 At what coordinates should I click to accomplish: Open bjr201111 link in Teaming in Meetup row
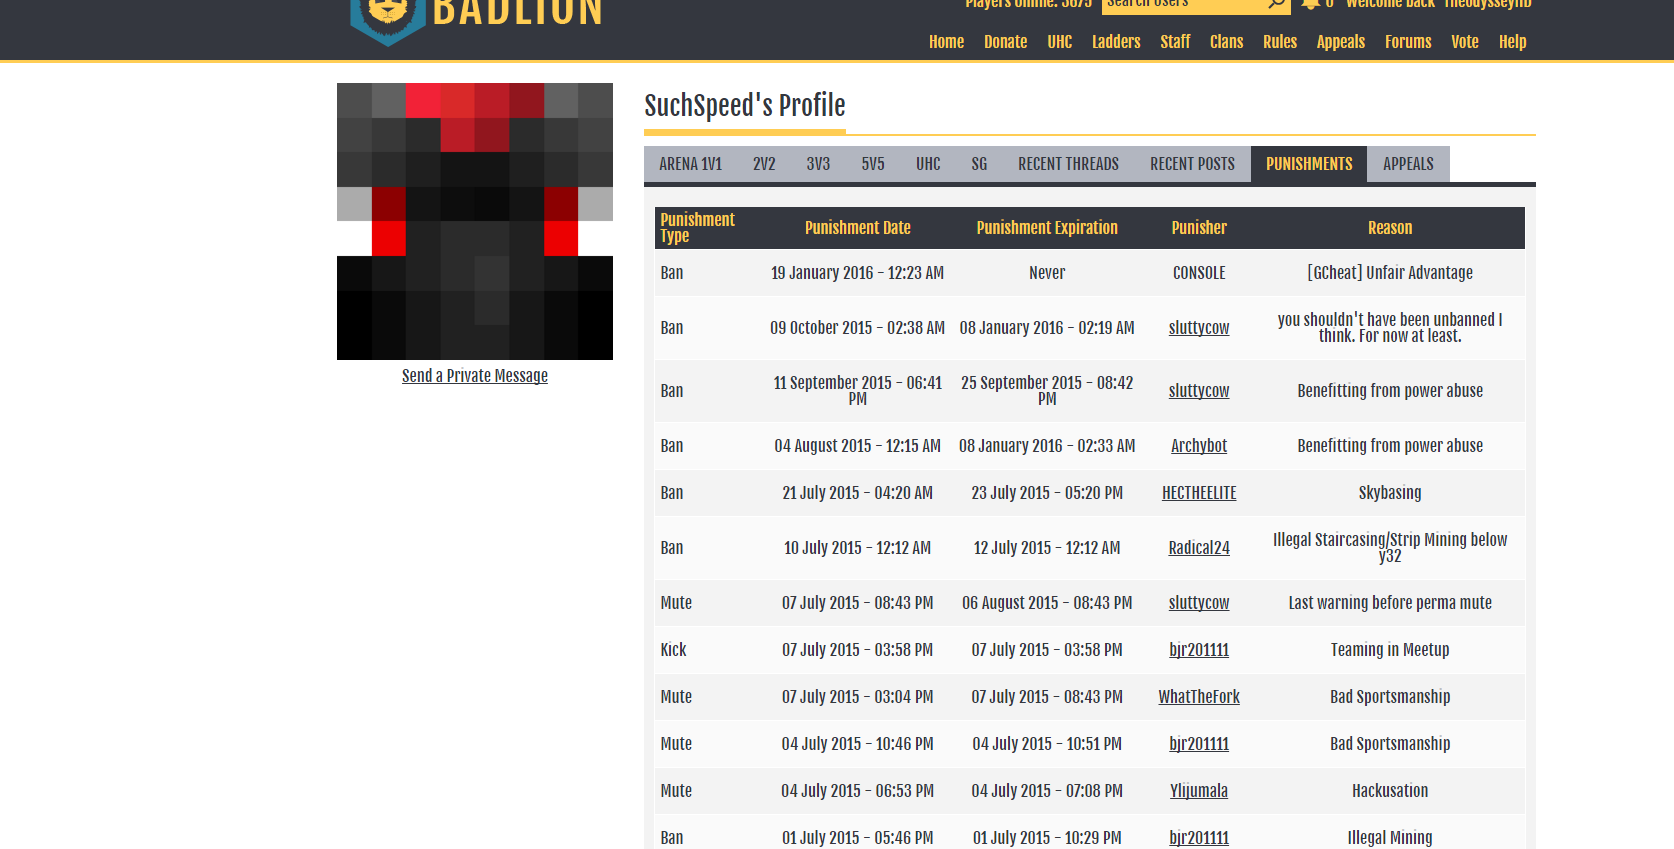coord(1199,650)
